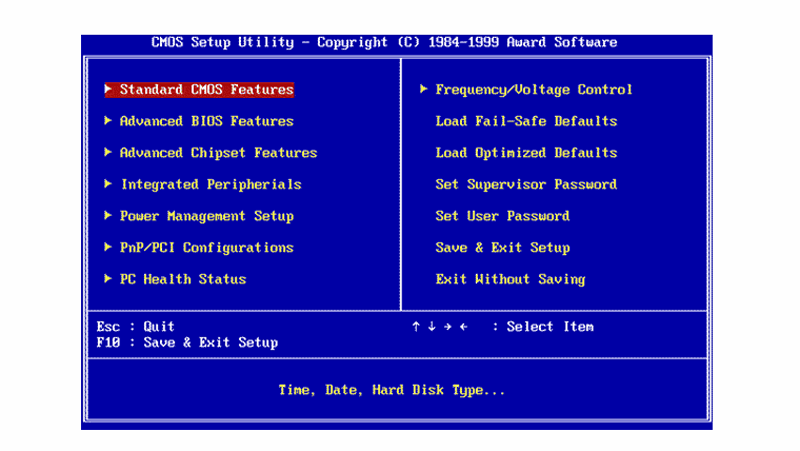
Task: Enter PnP/PCI Configurations
Action: pyautogui.click(x=206, y=248)
